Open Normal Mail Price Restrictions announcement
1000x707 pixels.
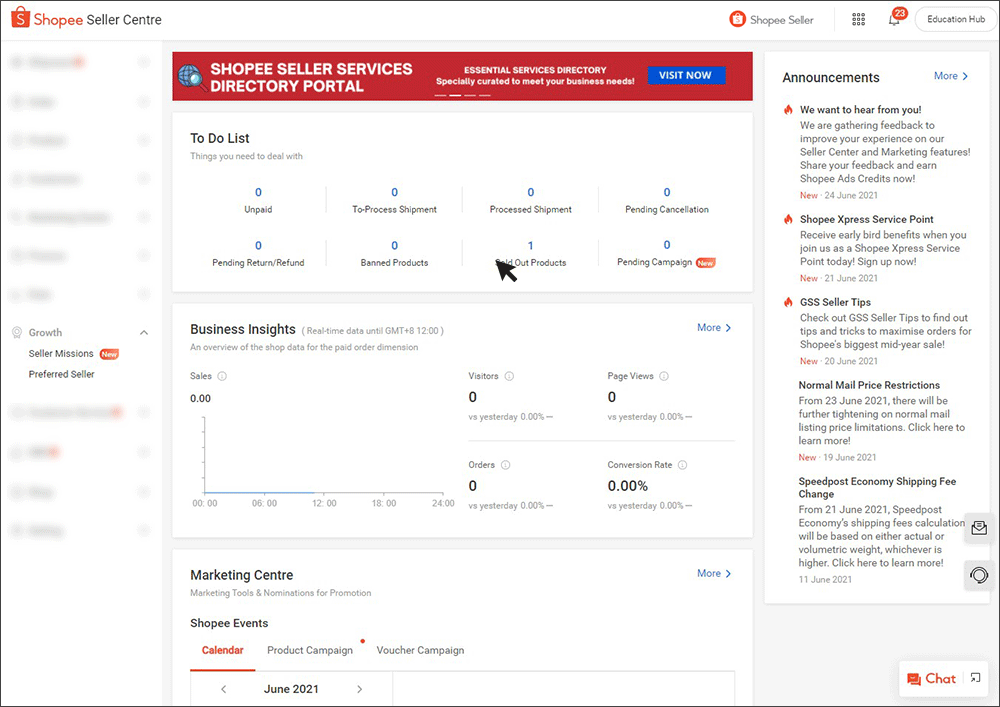point(869,385)
